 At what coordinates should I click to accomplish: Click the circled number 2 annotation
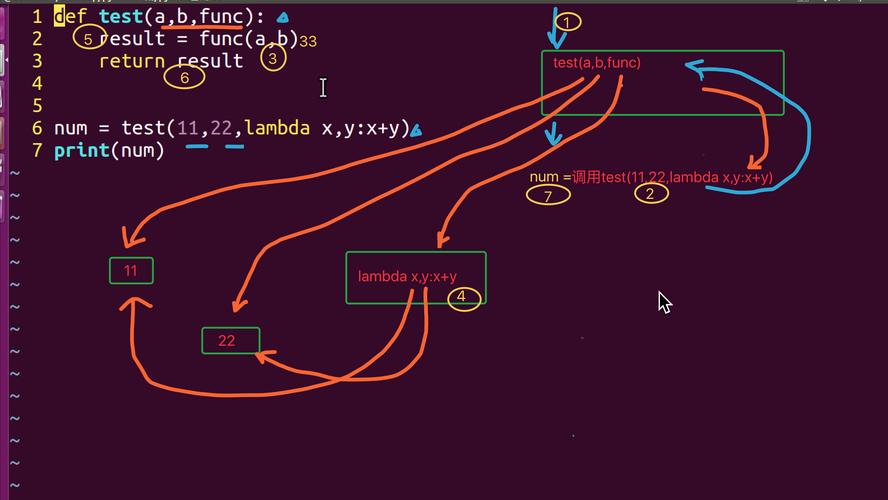(x=651, y=194)
